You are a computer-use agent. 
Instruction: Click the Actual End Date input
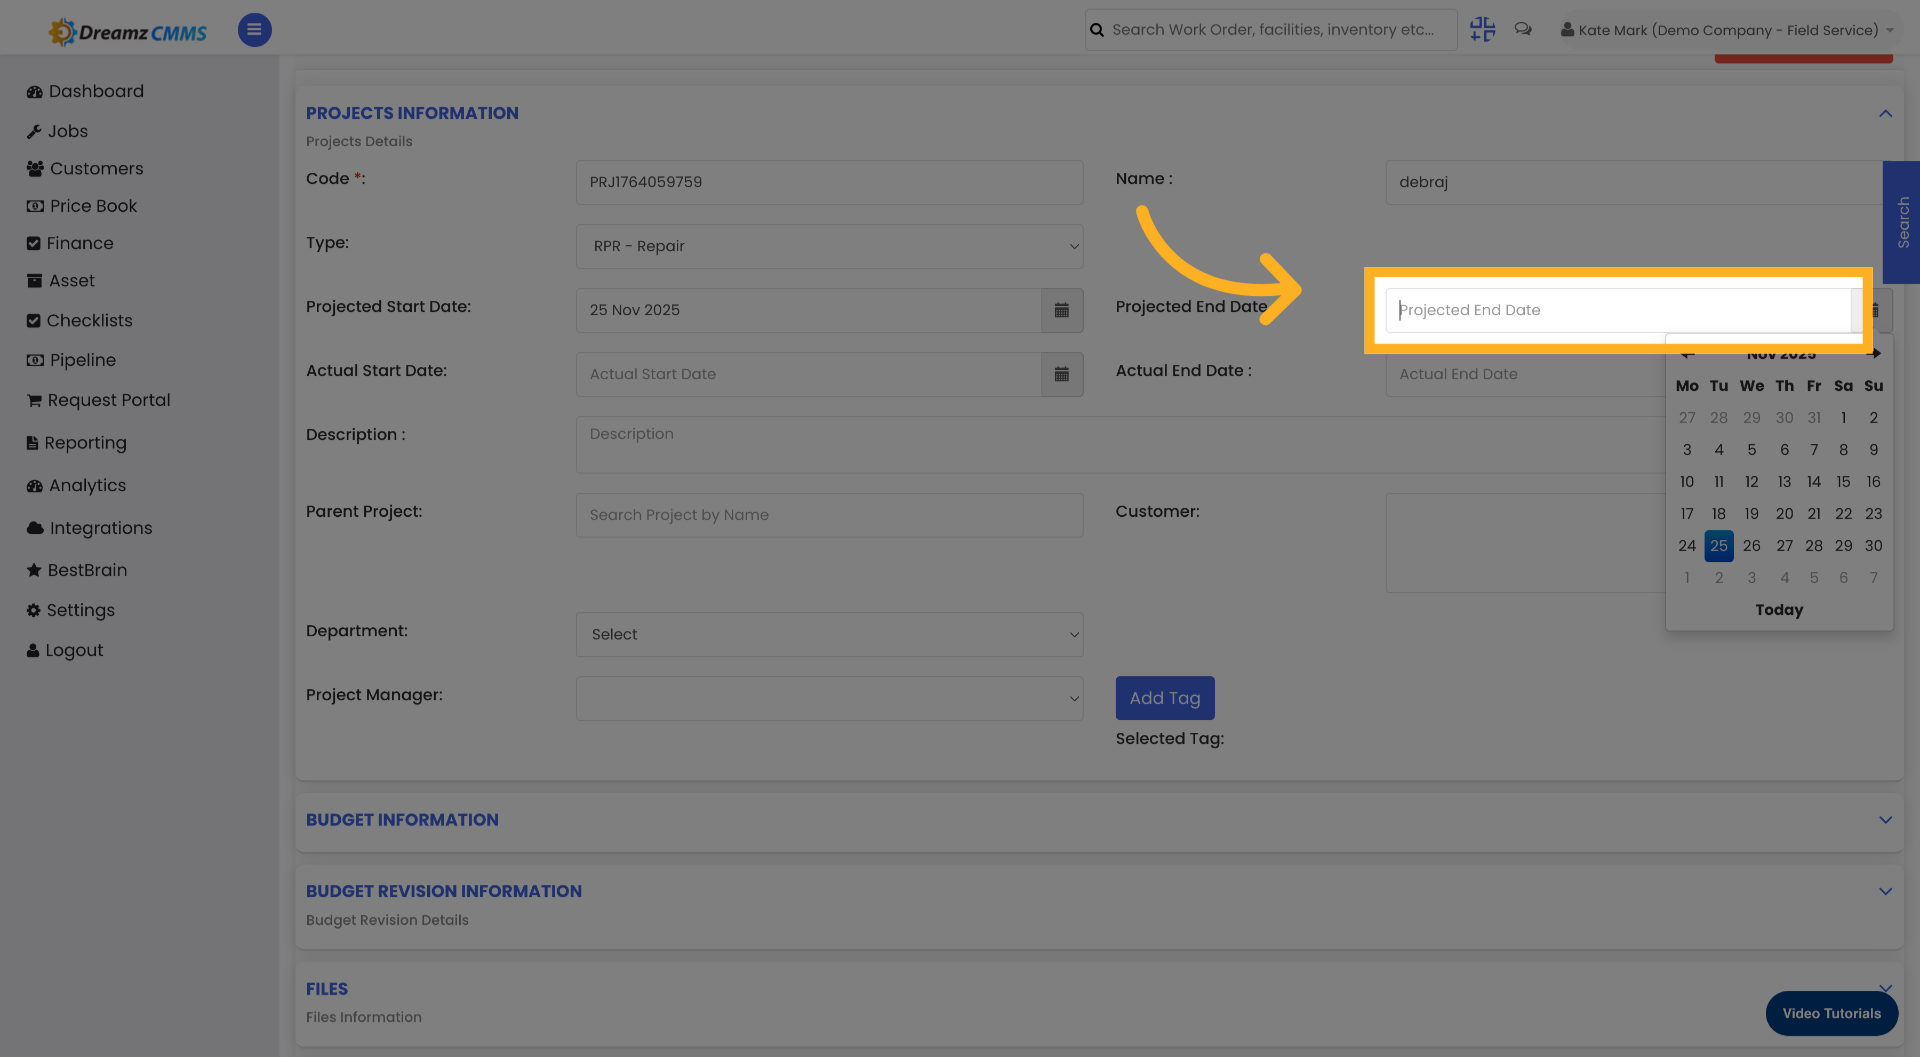(x=1525, y=374)
